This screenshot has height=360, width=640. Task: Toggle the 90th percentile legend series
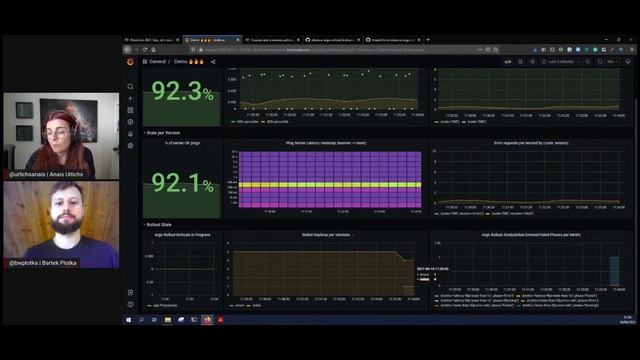[x=244, y=122]
